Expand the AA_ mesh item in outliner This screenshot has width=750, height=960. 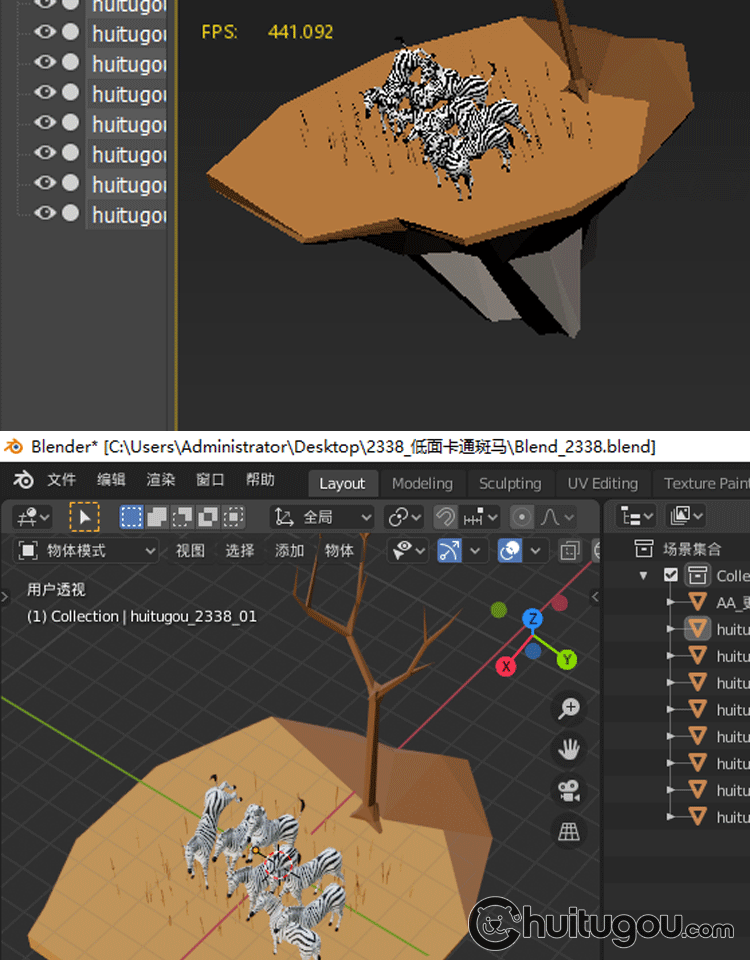click(670, 602)
